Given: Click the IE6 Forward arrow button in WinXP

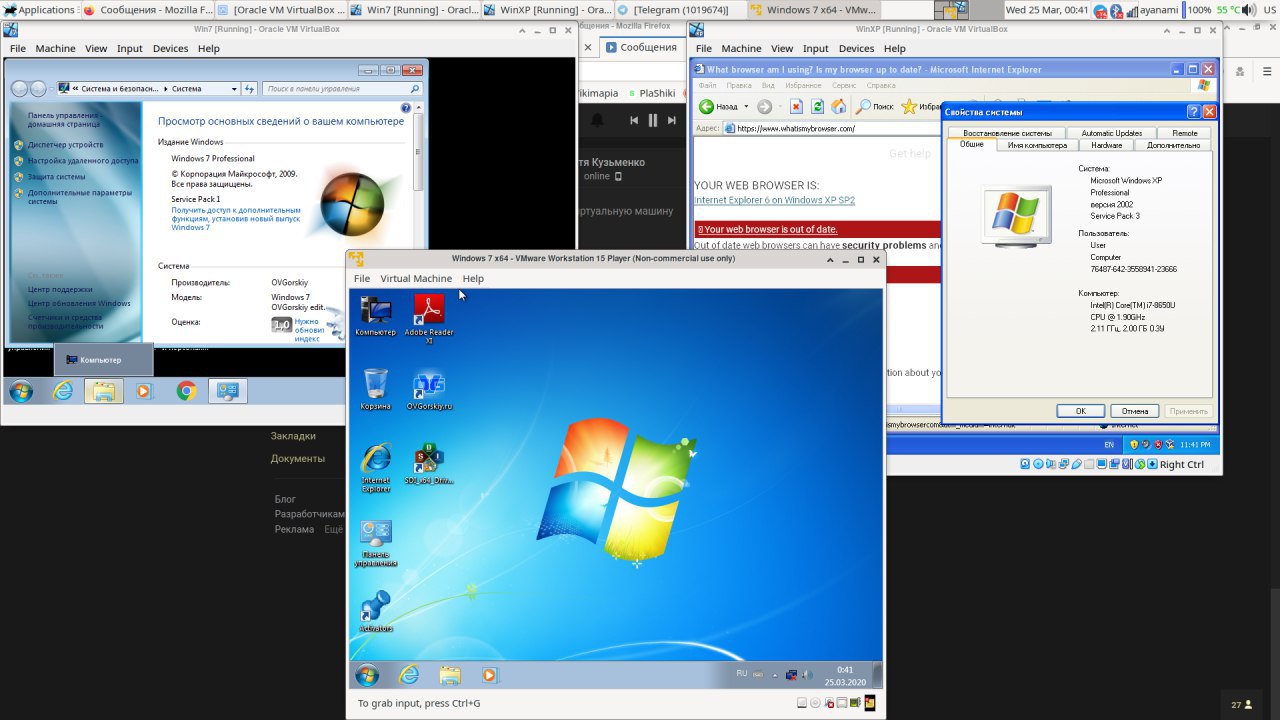Looking at the screenshot, I should click(764, 106).
